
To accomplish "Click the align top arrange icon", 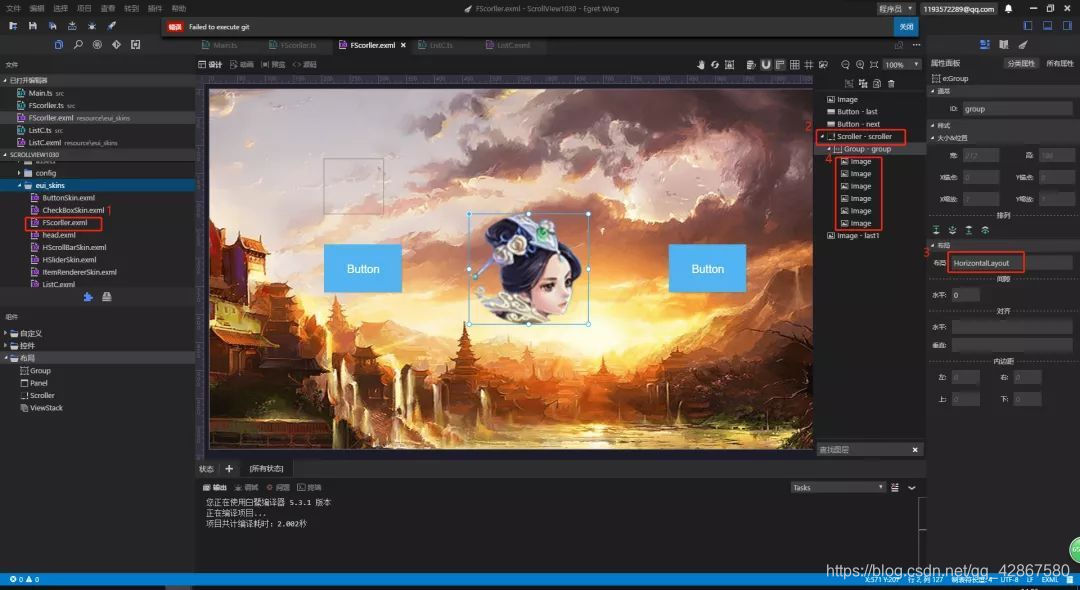I will [935, 230].
